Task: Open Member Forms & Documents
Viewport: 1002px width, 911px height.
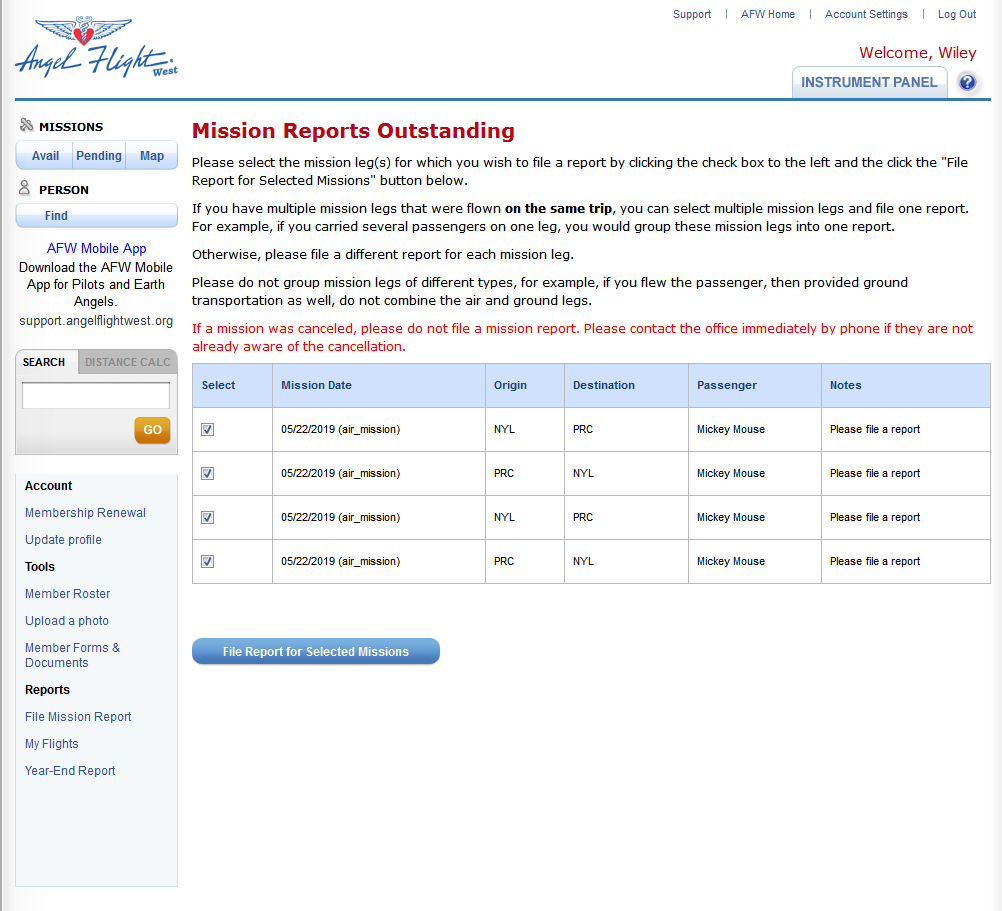Action: click(72, 655)
